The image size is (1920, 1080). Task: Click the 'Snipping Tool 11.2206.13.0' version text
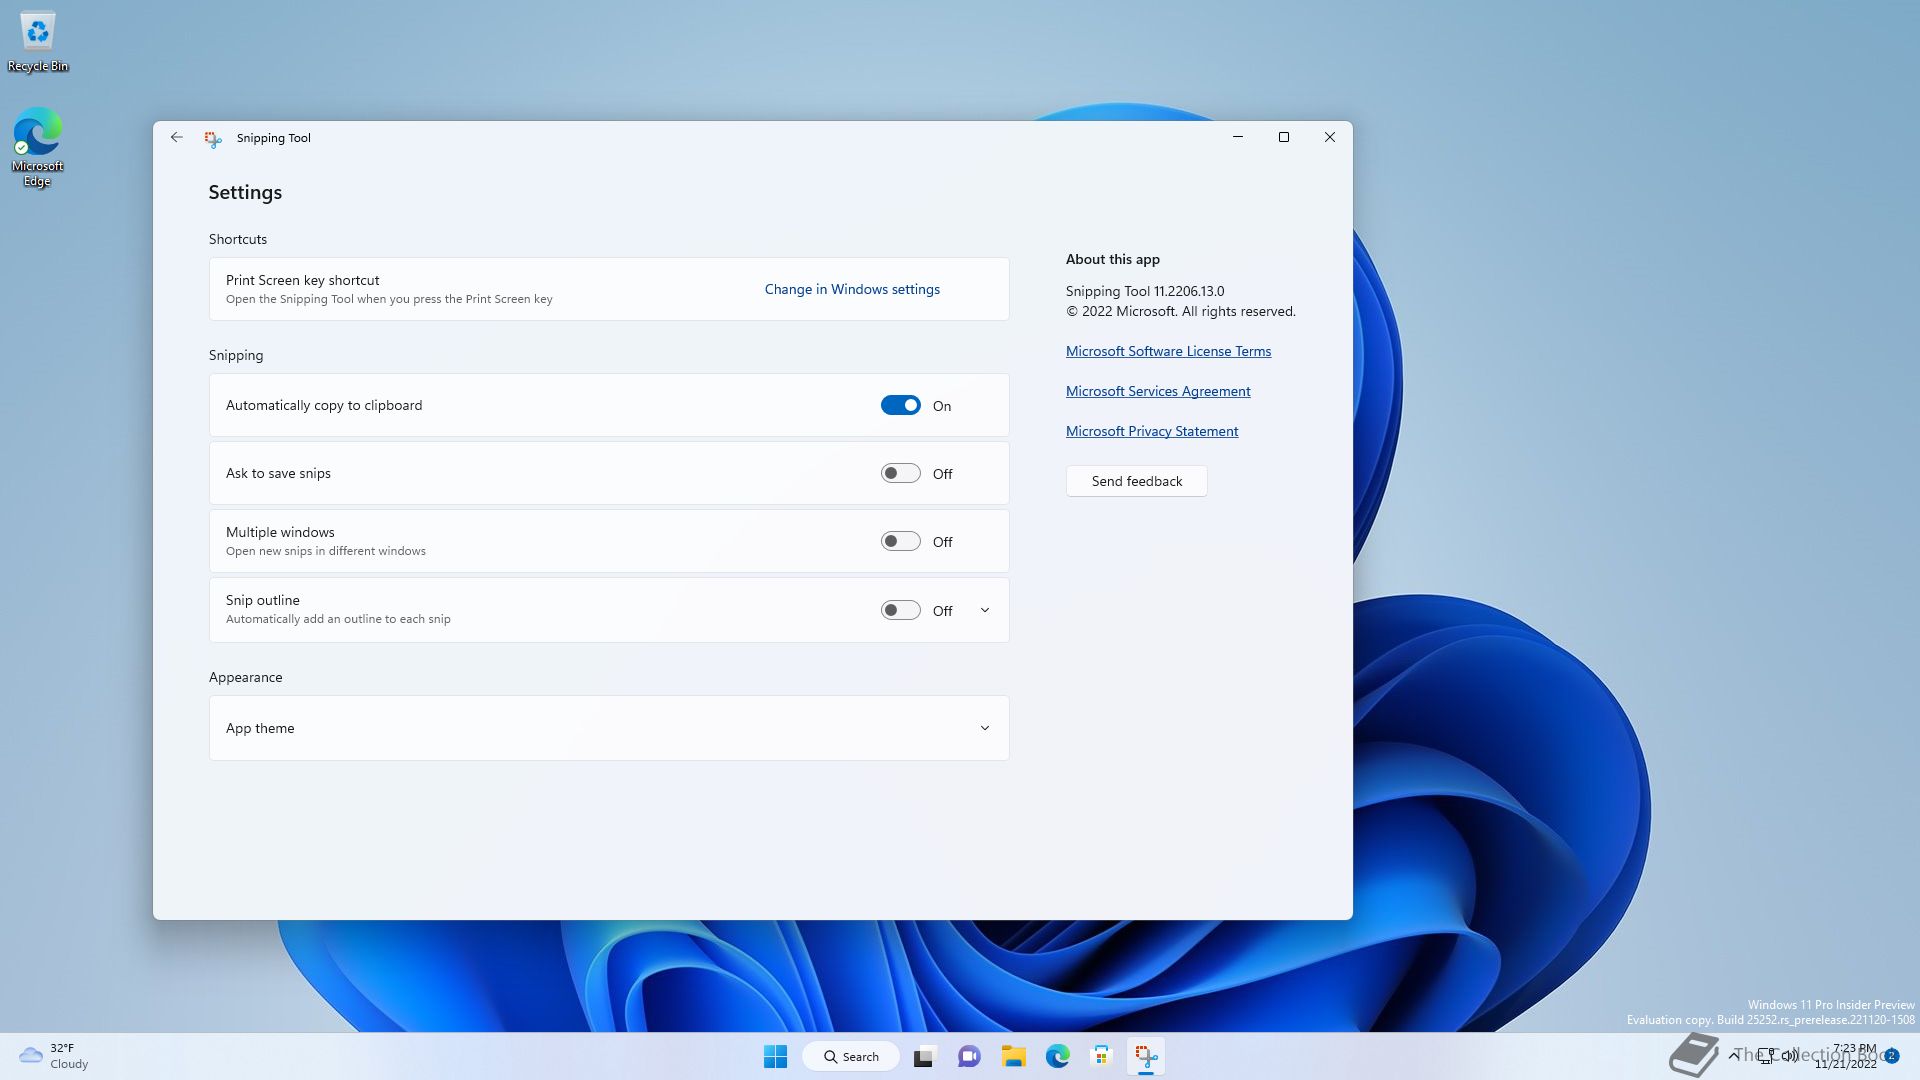point(1145,291)
